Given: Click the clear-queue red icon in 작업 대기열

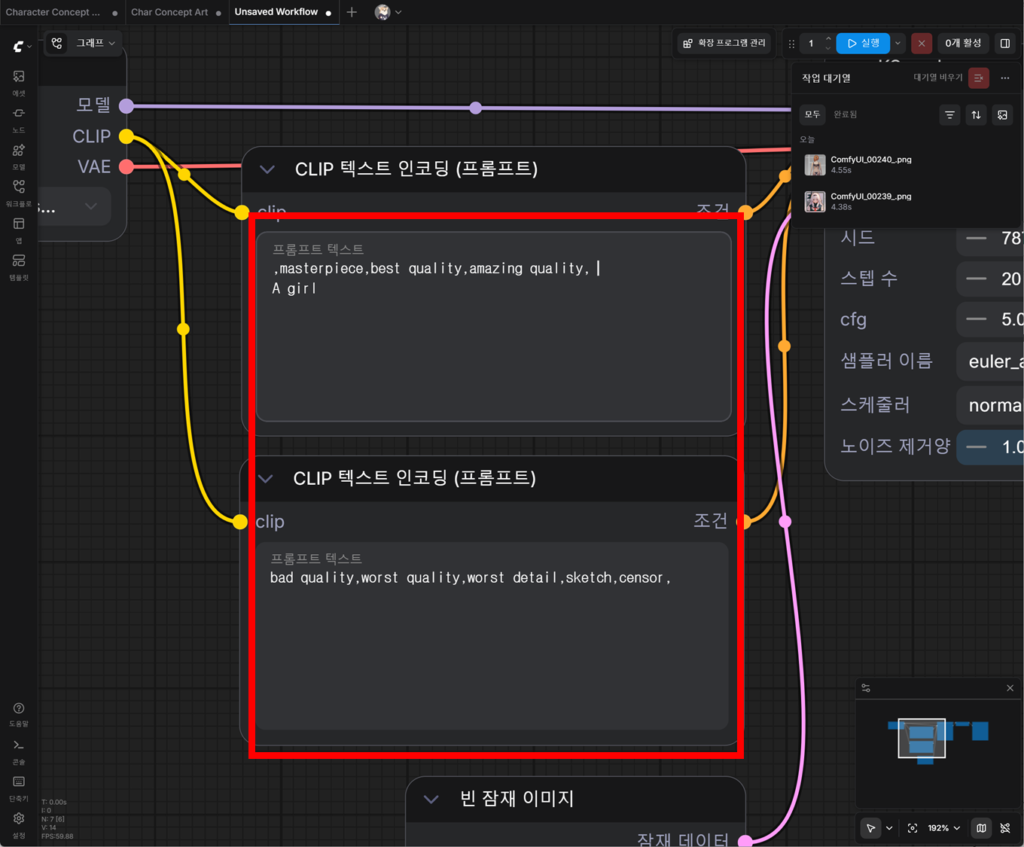Looking at the screenshot, I should pyautogui.click(x=978, y=78).
